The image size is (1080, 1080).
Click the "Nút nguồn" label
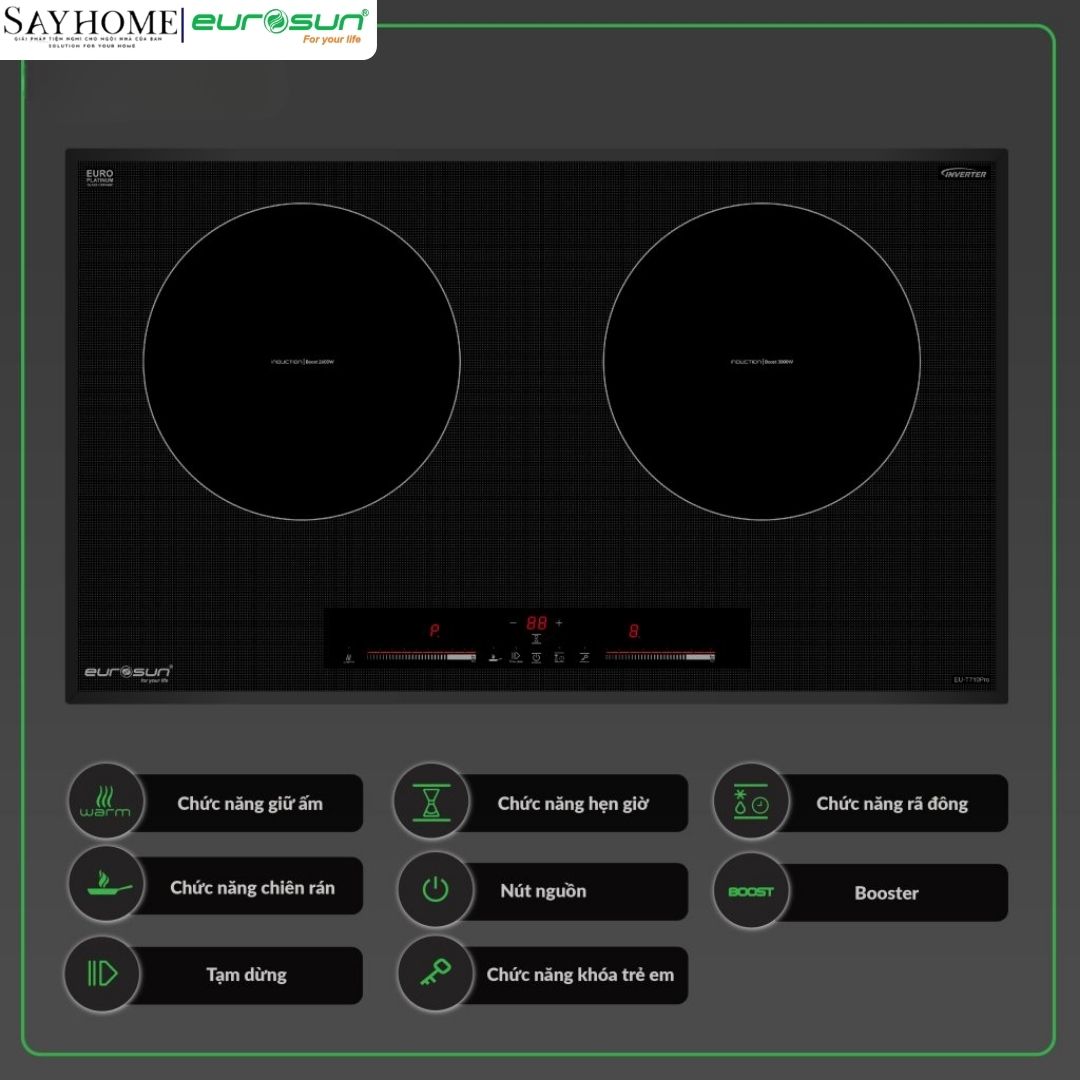click(x=543, y=891)
